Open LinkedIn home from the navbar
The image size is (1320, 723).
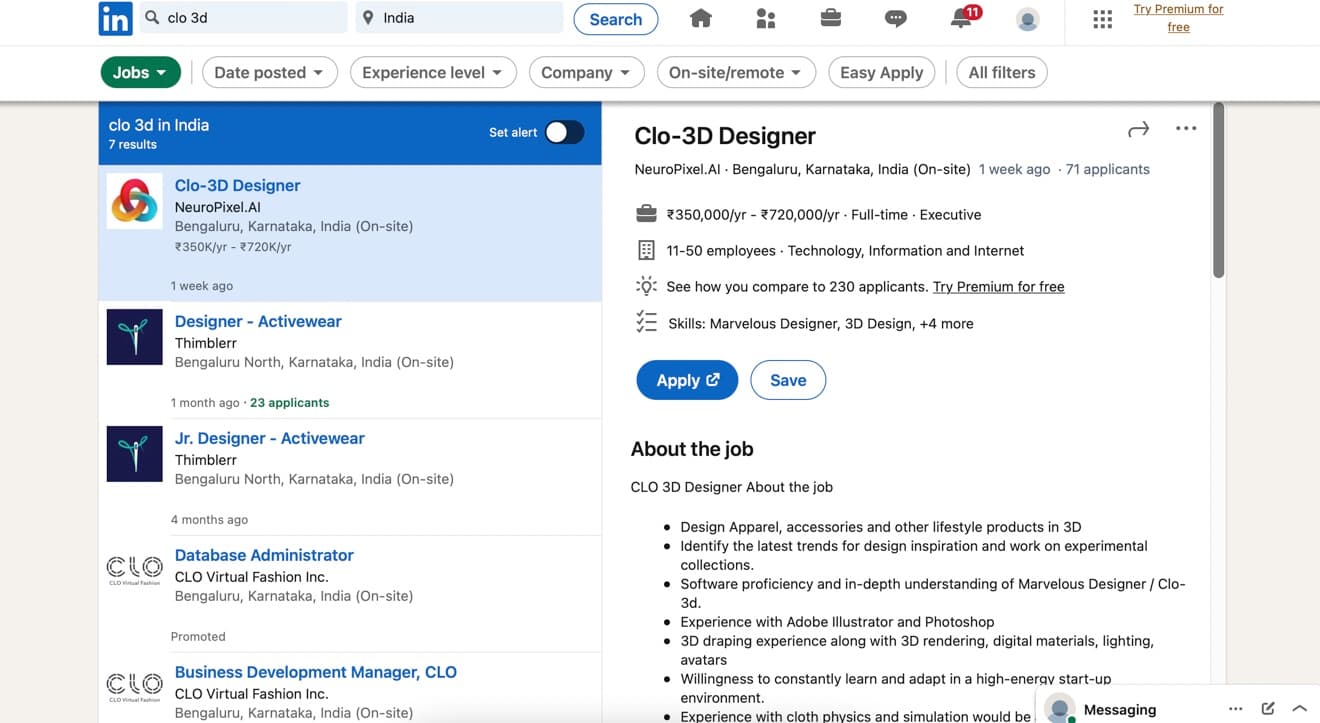[700, 17]
